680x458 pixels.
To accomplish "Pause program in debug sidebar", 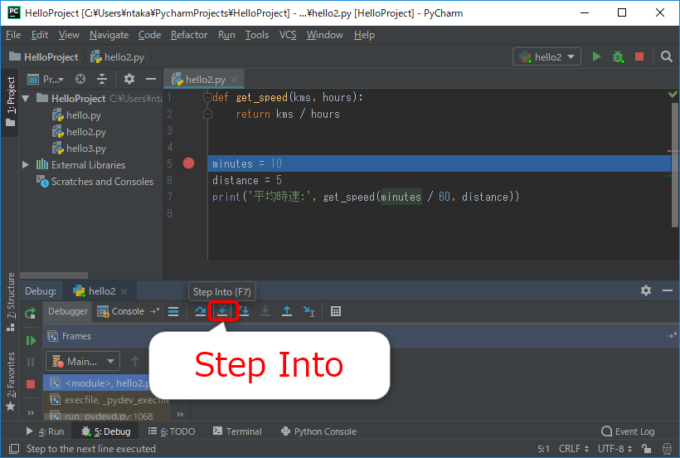I will click(30, 362).
